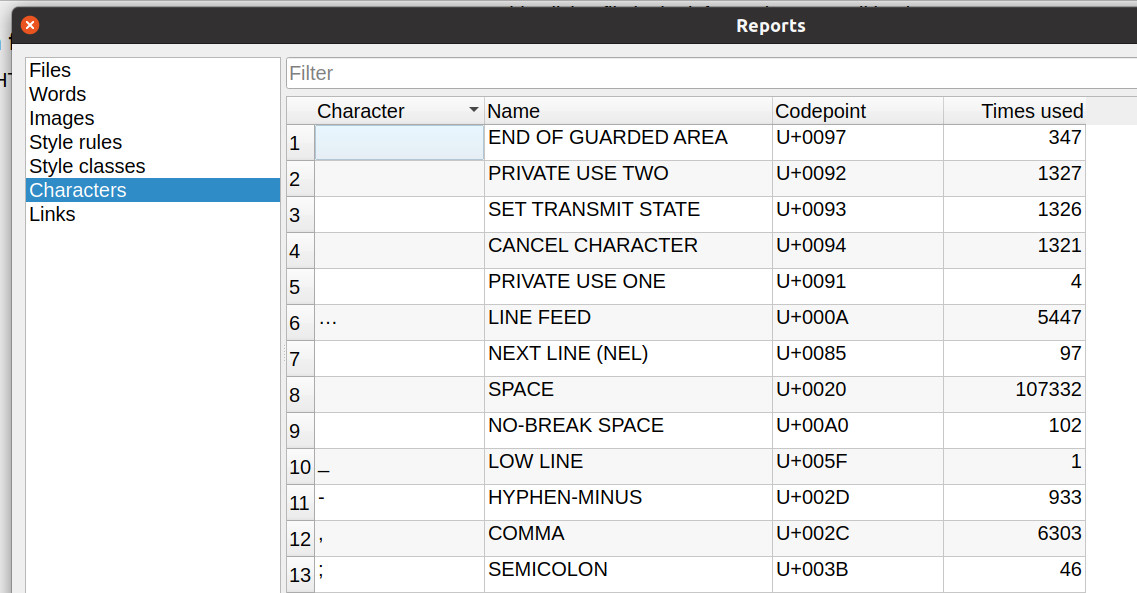Open the Style rules report
The height and width of the screenshot is (593, 1137).
pyautogui.click(x=76, y=142)
